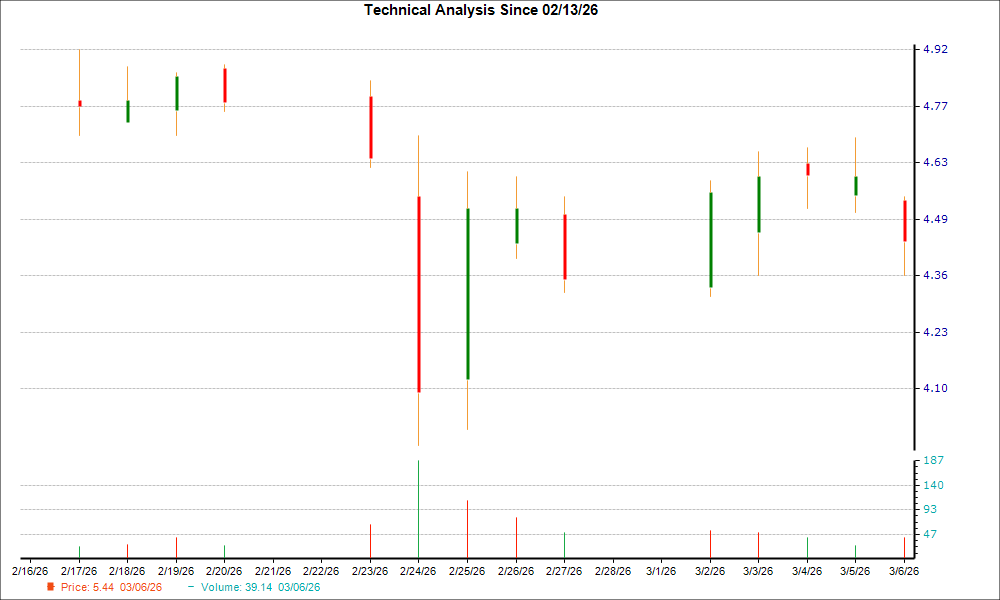The image size is (1000, 600).
Task: Click the 2/28/26 date label on x-axis
Action: click(612, 571)
